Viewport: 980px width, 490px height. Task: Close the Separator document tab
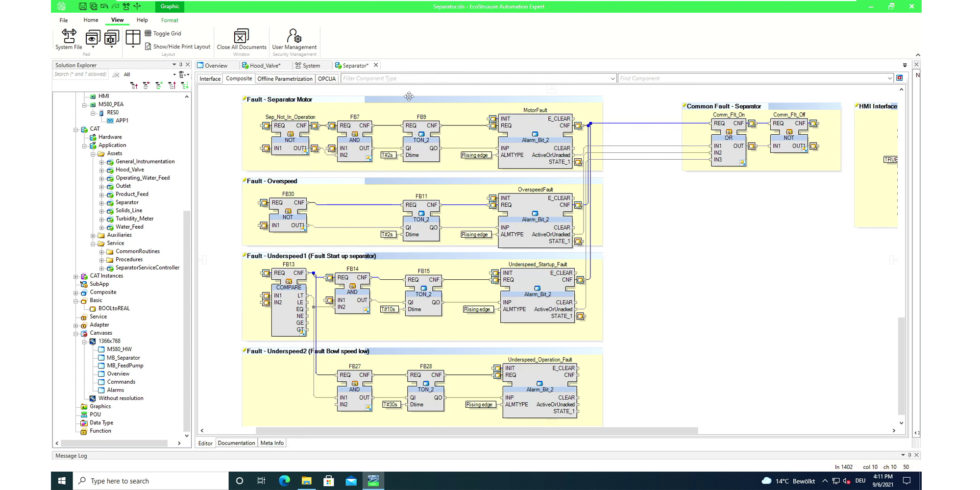(x=376, y=65)
